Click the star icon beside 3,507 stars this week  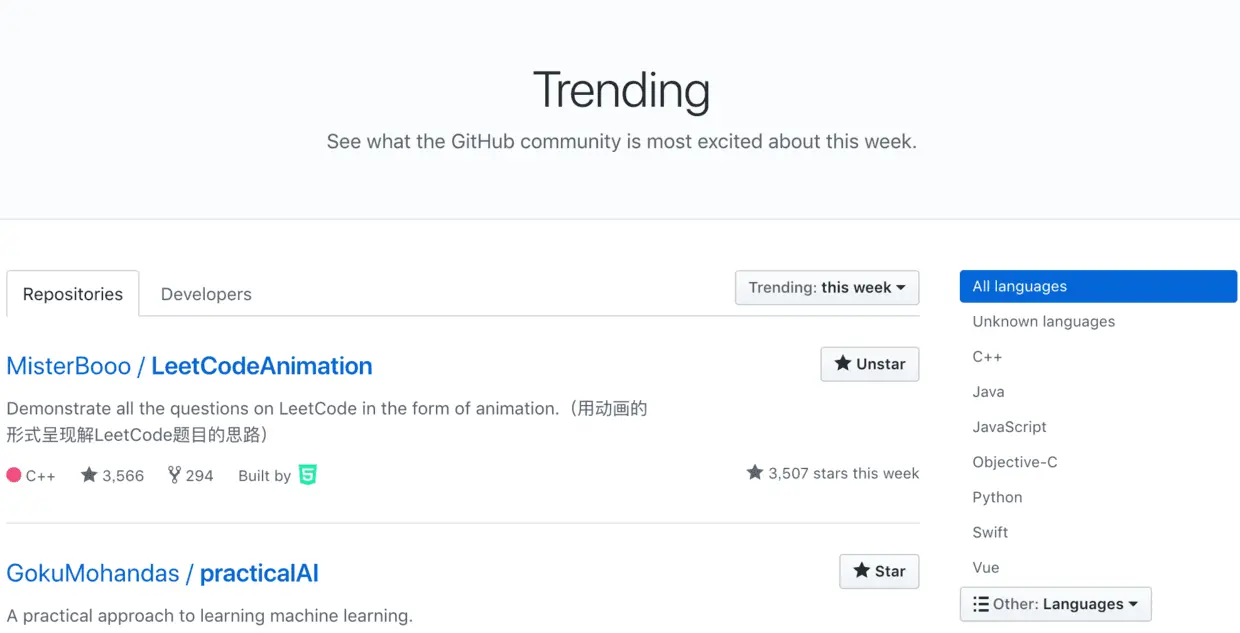[755, 472]
